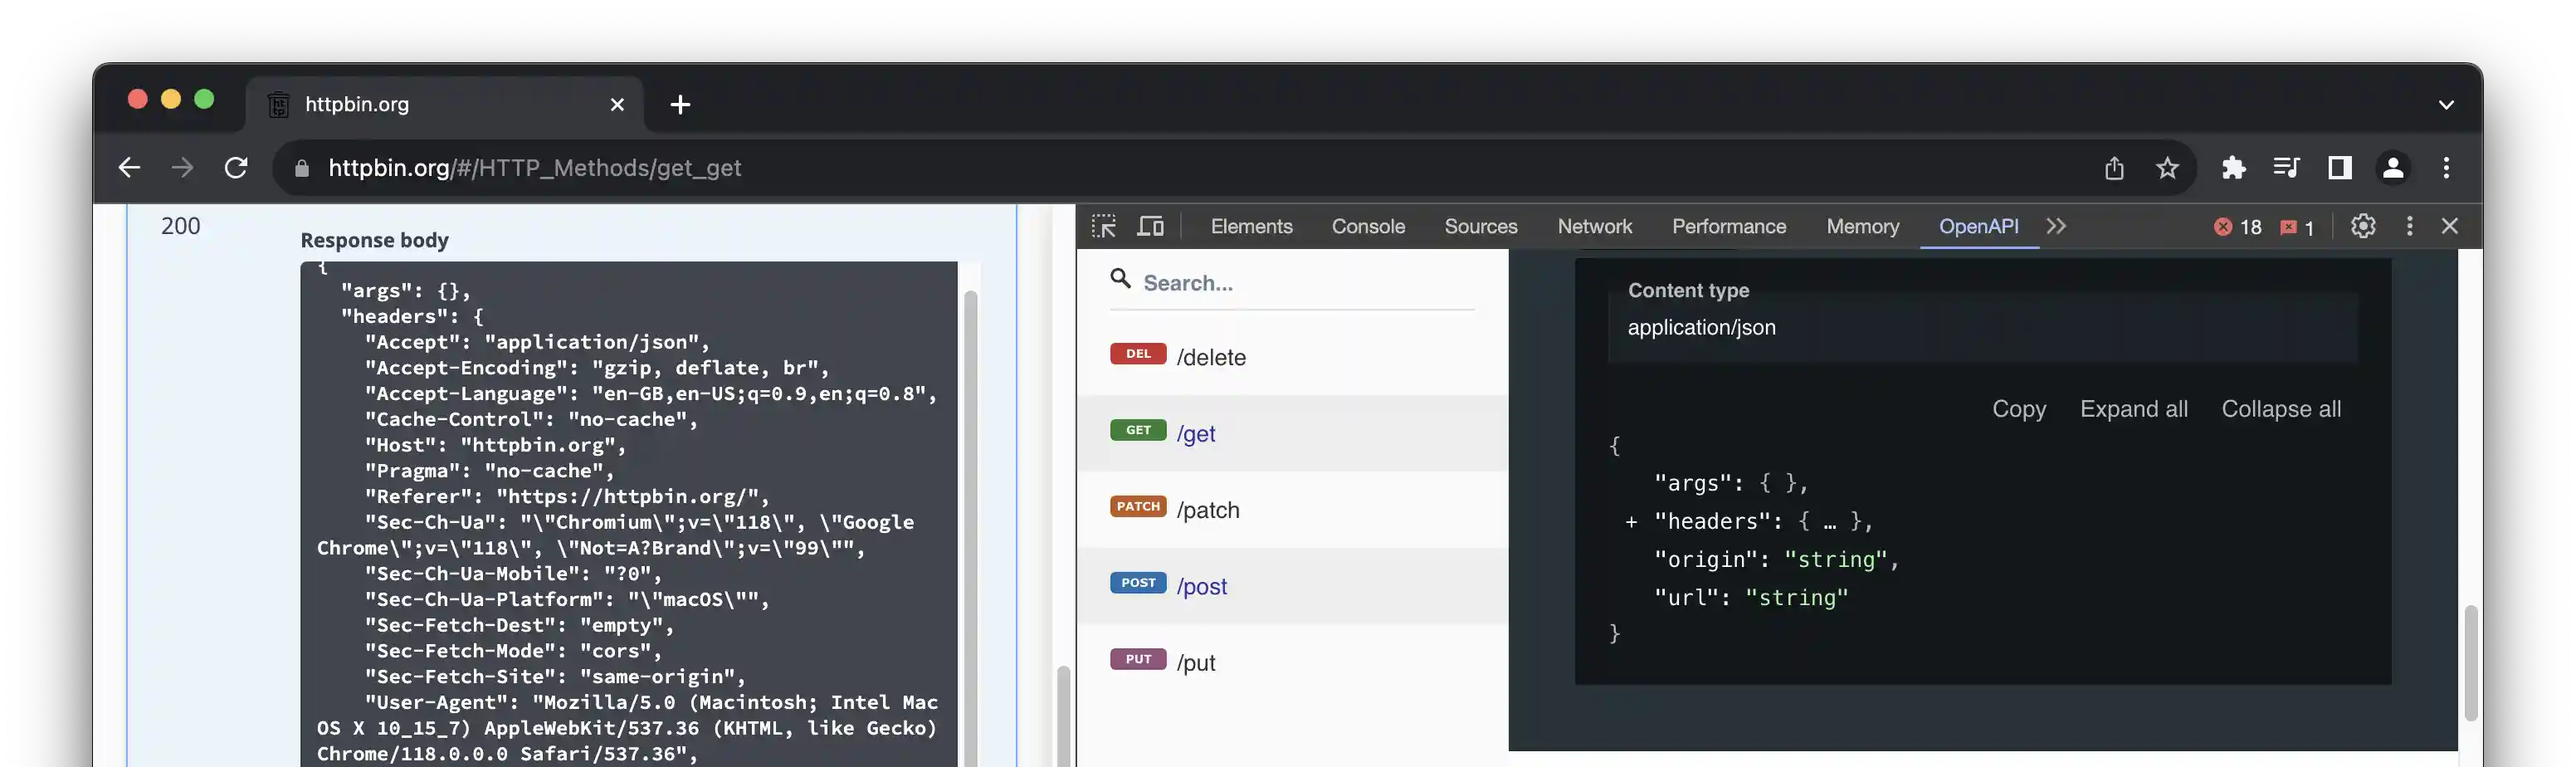Viewport: 2576px width, 767px height.
Task: Bookmark this page with the star icon
Action: (x=2167, y=168)
